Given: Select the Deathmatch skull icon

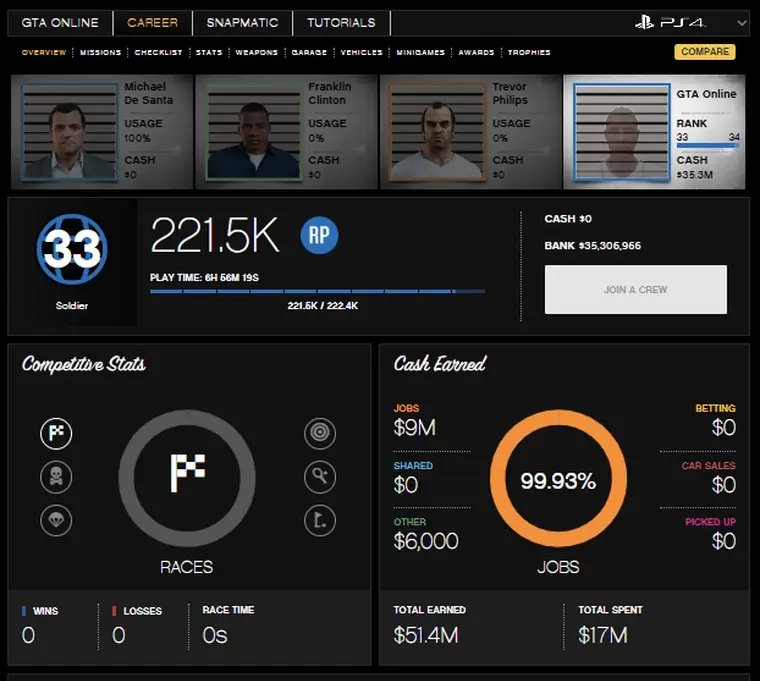Looking at the screenshot, I should click(x=56, y=477).
